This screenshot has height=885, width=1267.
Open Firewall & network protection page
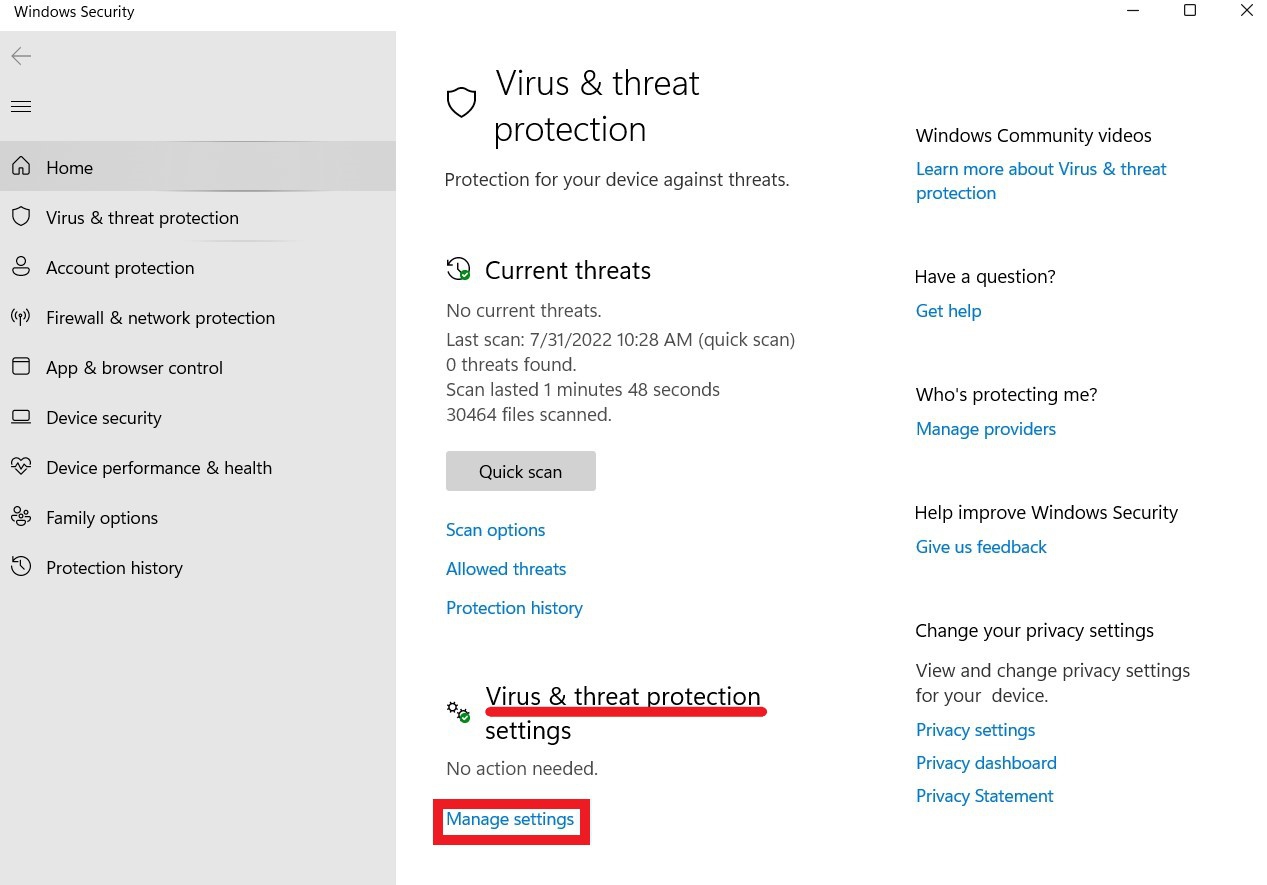tap(160, 318)
